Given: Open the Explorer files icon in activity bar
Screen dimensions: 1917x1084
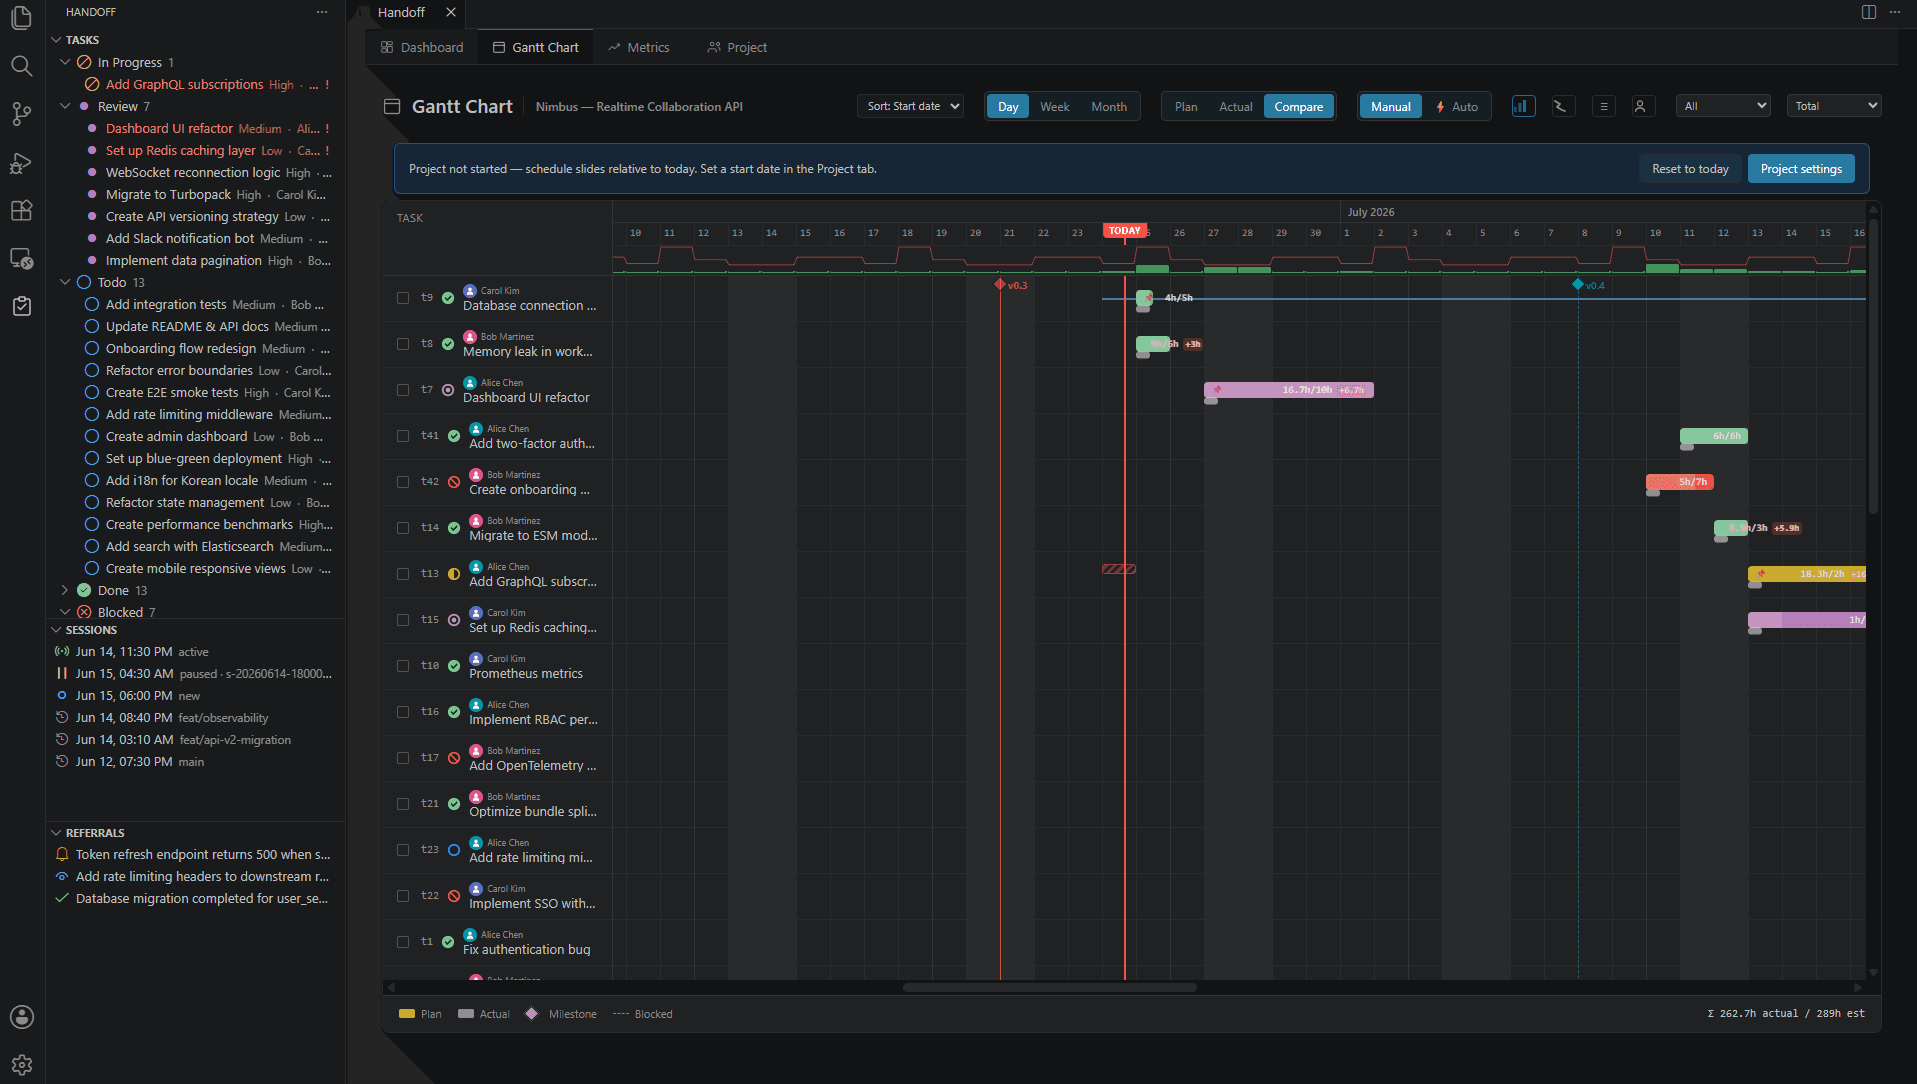Looking at the screenshot, I should point(21,18).
